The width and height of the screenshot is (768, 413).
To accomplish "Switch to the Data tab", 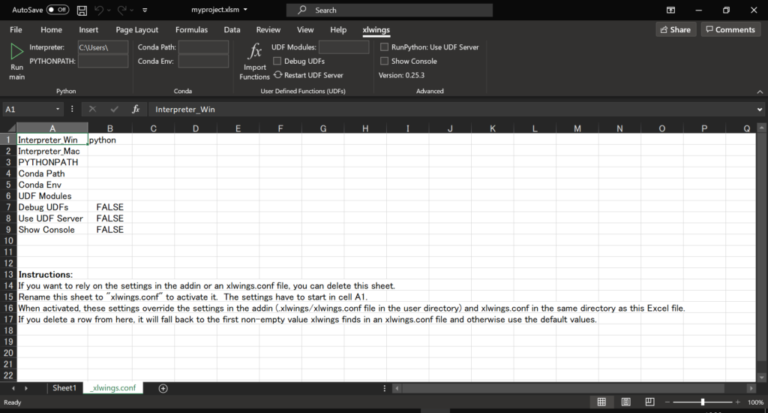I will pos(232,29).
